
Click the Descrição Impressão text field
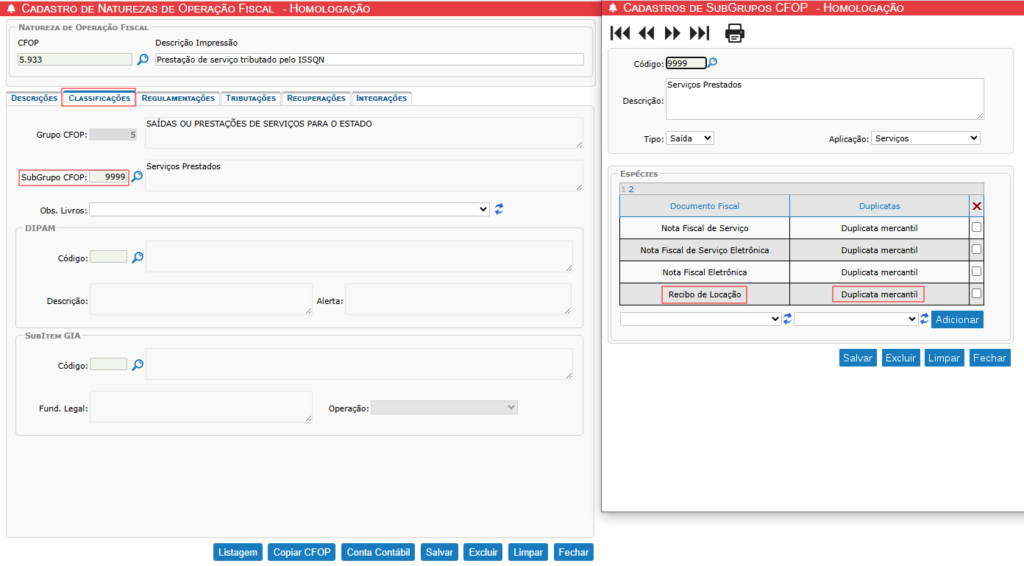369,59
